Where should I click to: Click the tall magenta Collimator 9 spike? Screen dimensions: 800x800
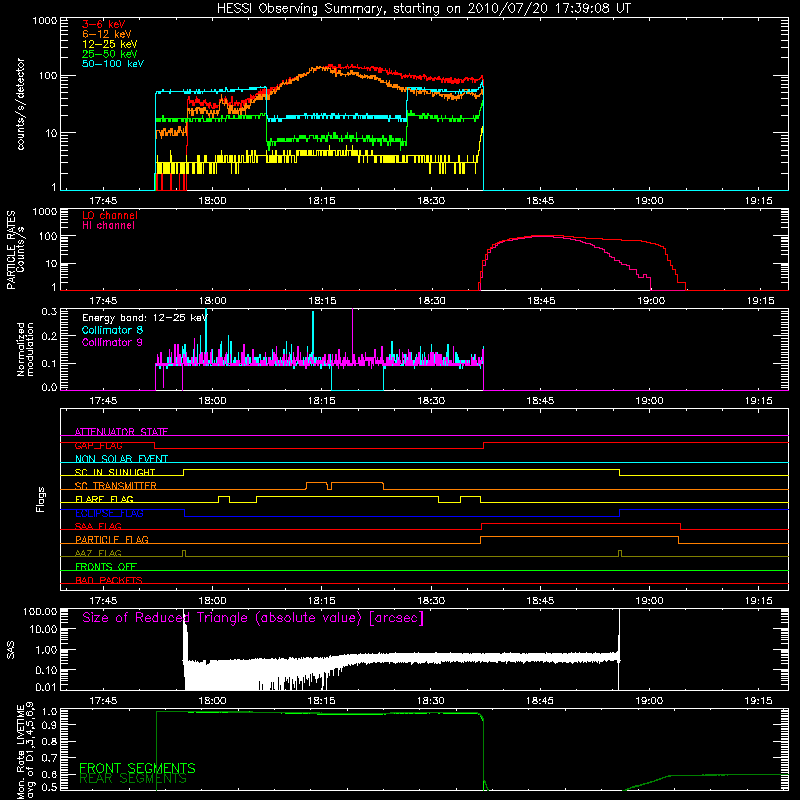pos(353,335)
